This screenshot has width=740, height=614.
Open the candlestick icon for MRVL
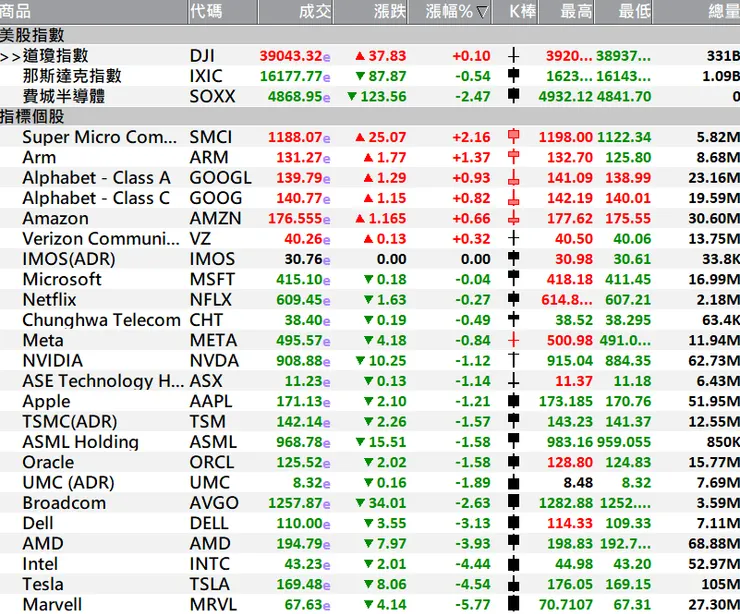pyautogui.click(x=513, y=604)
